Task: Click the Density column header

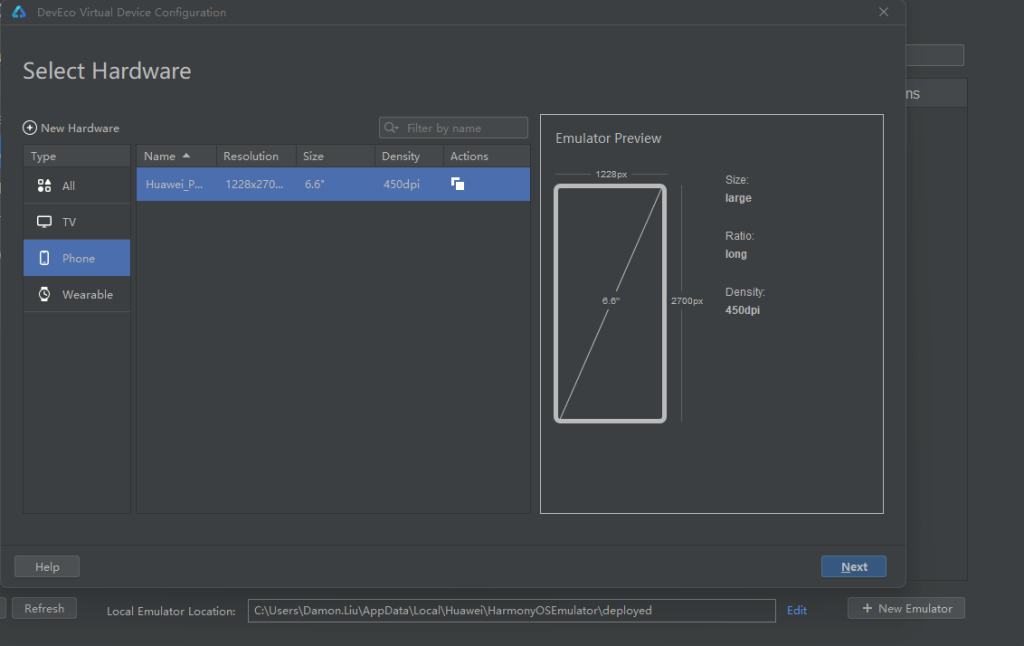Action: (x=409, y=156)
